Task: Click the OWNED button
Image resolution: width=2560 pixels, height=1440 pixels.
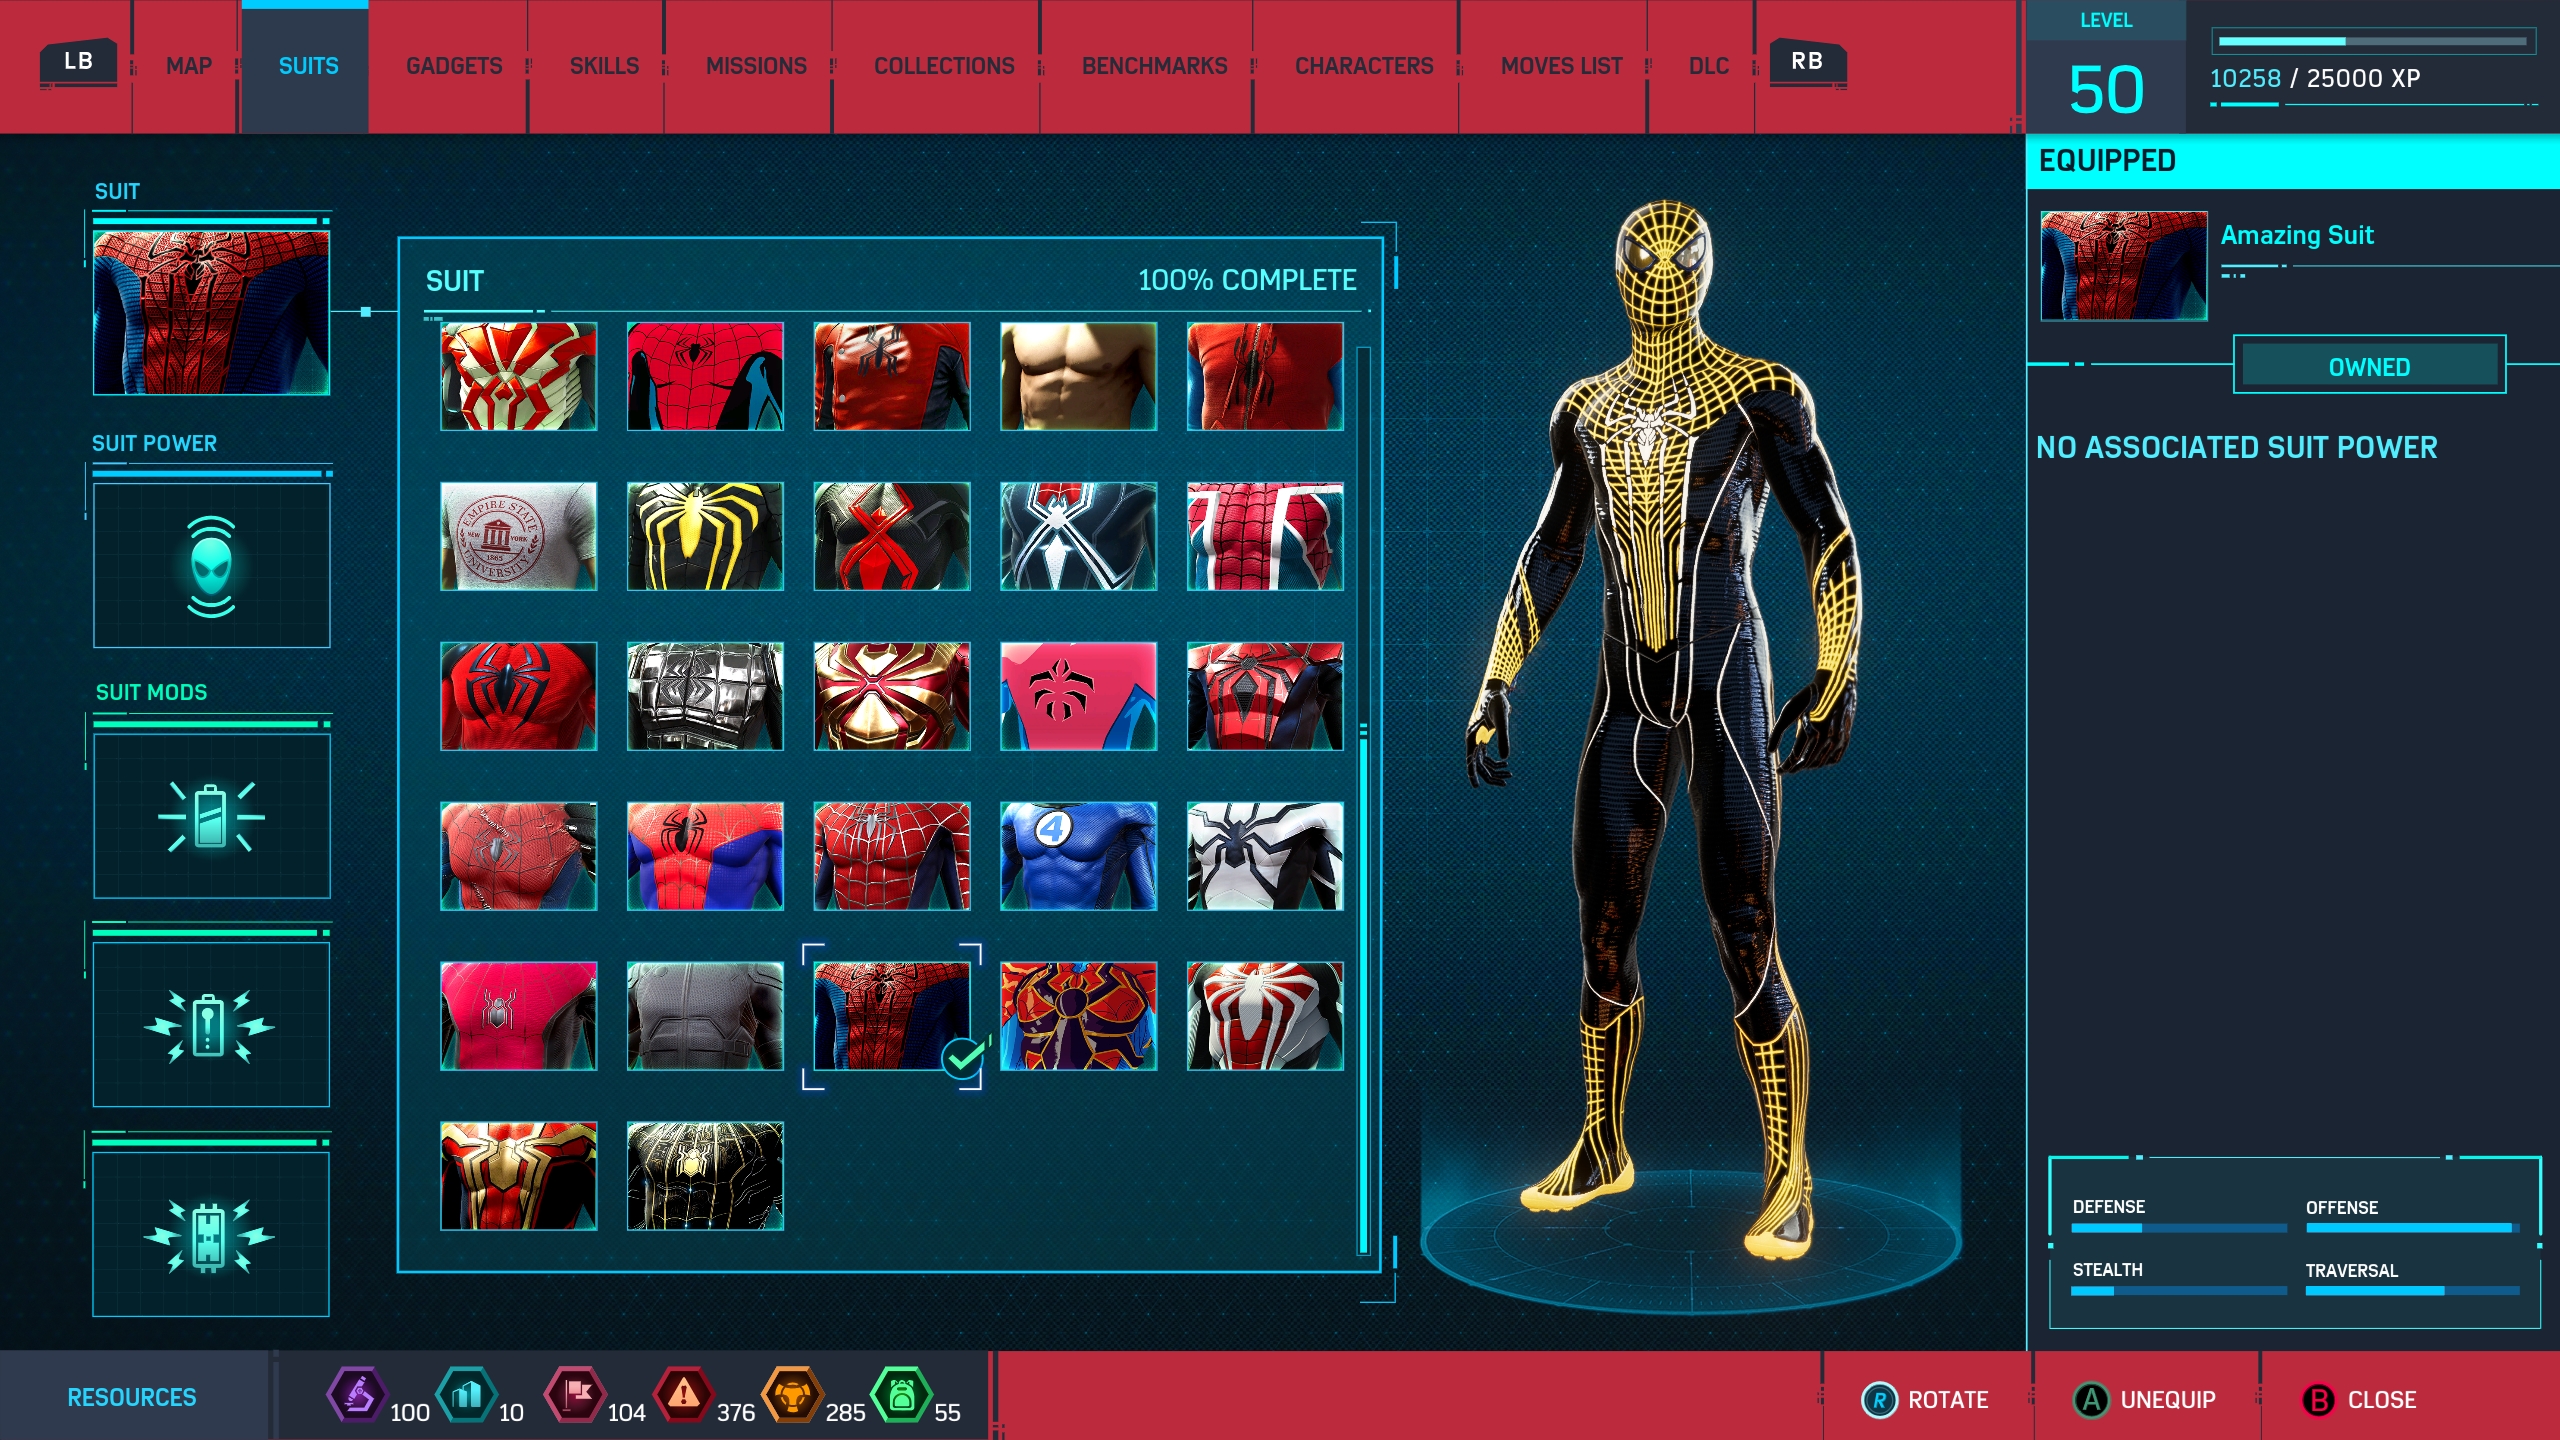Action: (2369, 366)
